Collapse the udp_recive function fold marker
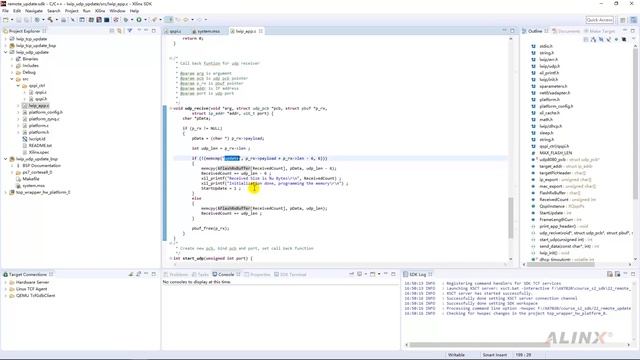This screenshot has width=640, height=360. (171, 109)
